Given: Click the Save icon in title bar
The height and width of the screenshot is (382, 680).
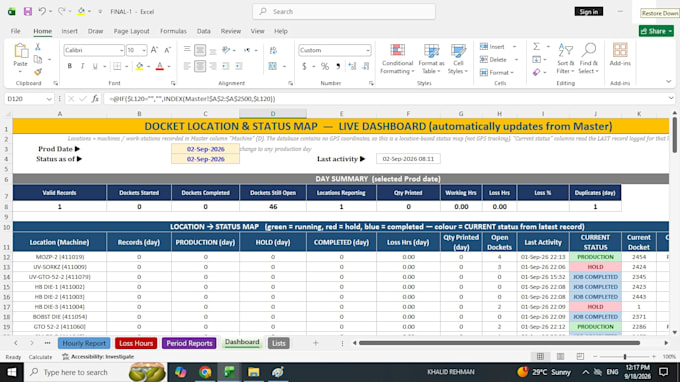Looking at the screenshot, I should (28, 12).
